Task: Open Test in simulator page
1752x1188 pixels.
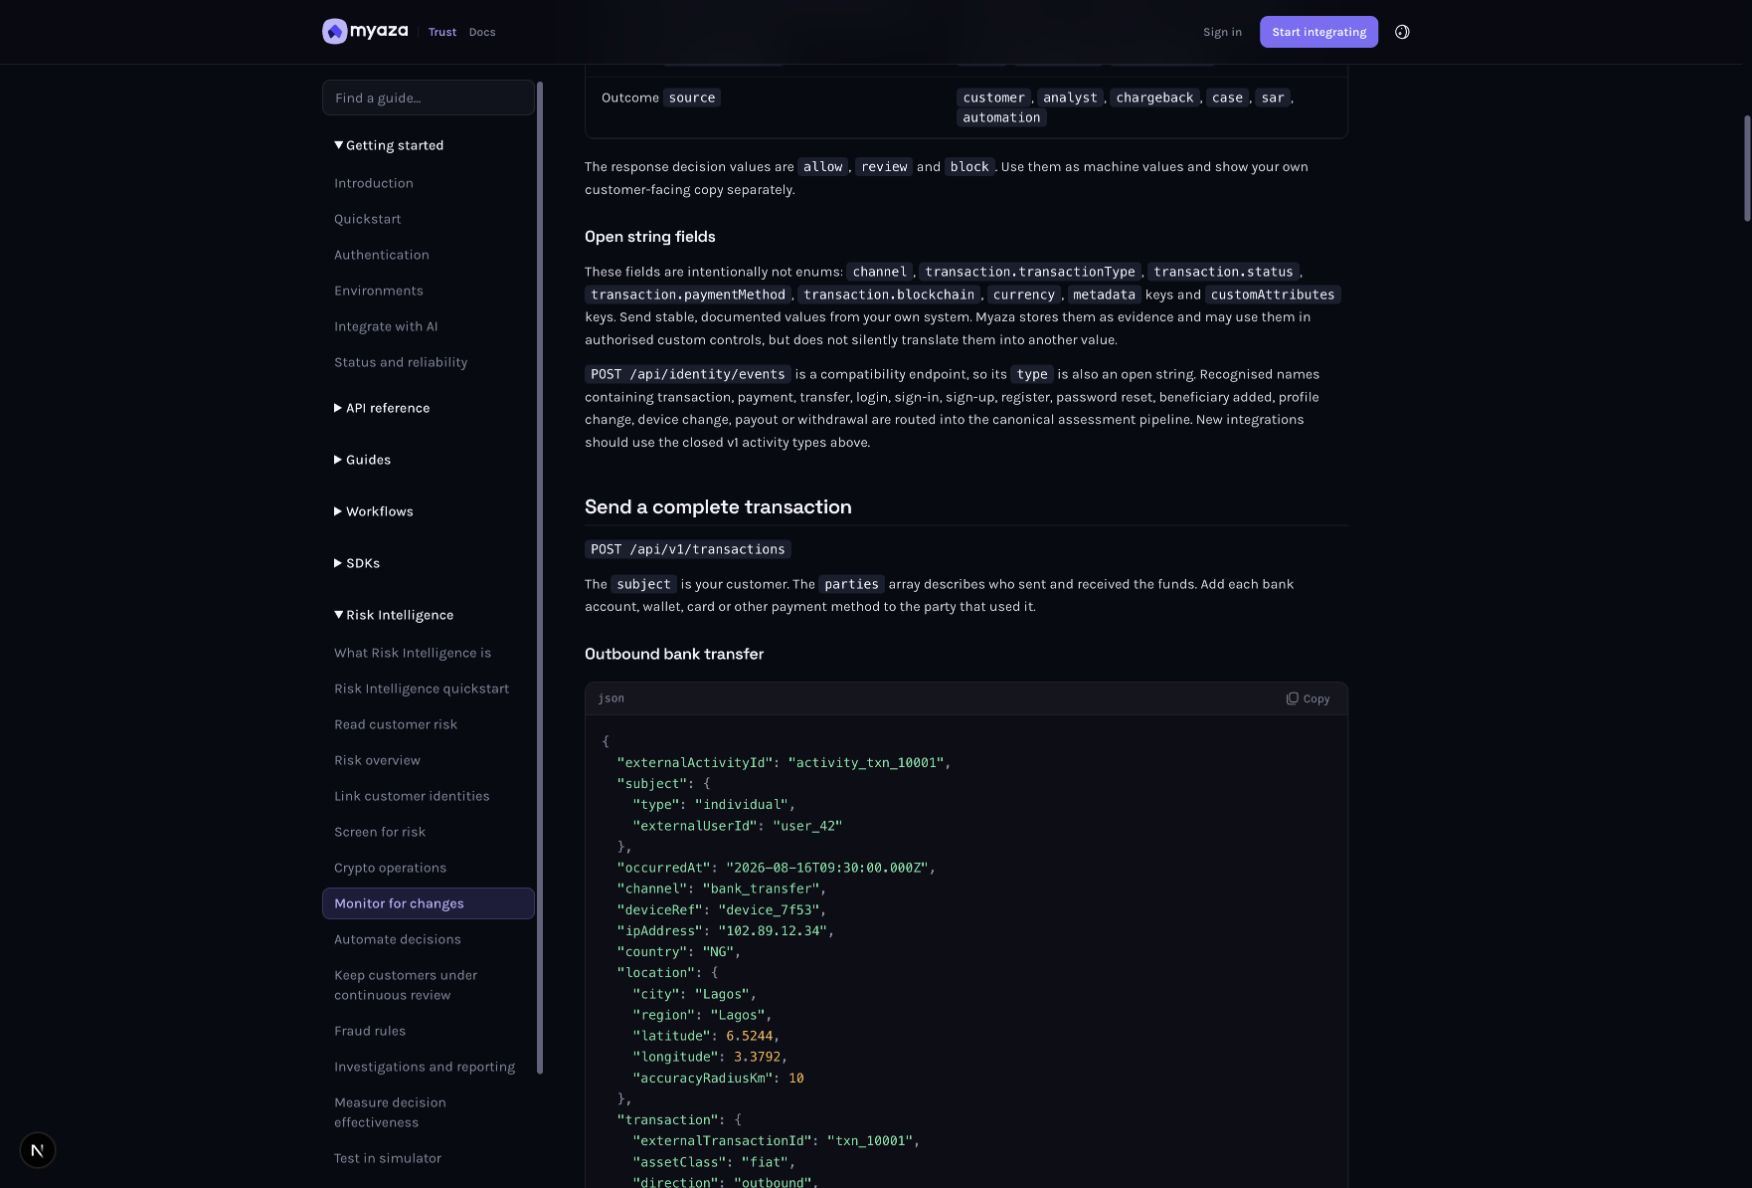Action: [x=387, y=1159]
